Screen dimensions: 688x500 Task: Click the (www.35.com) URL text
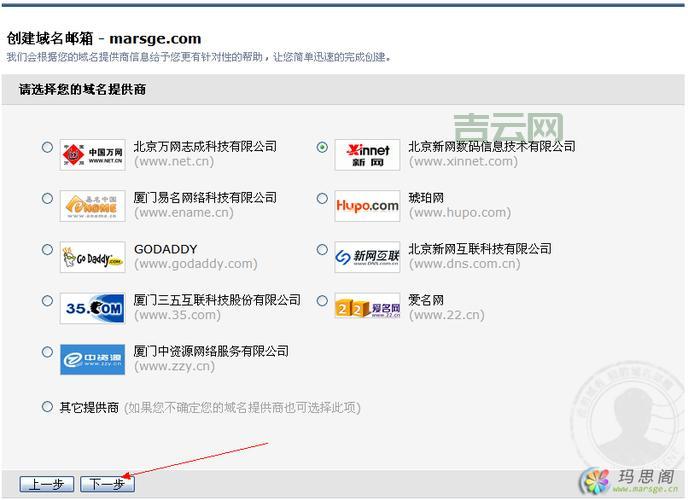[177, 315]
